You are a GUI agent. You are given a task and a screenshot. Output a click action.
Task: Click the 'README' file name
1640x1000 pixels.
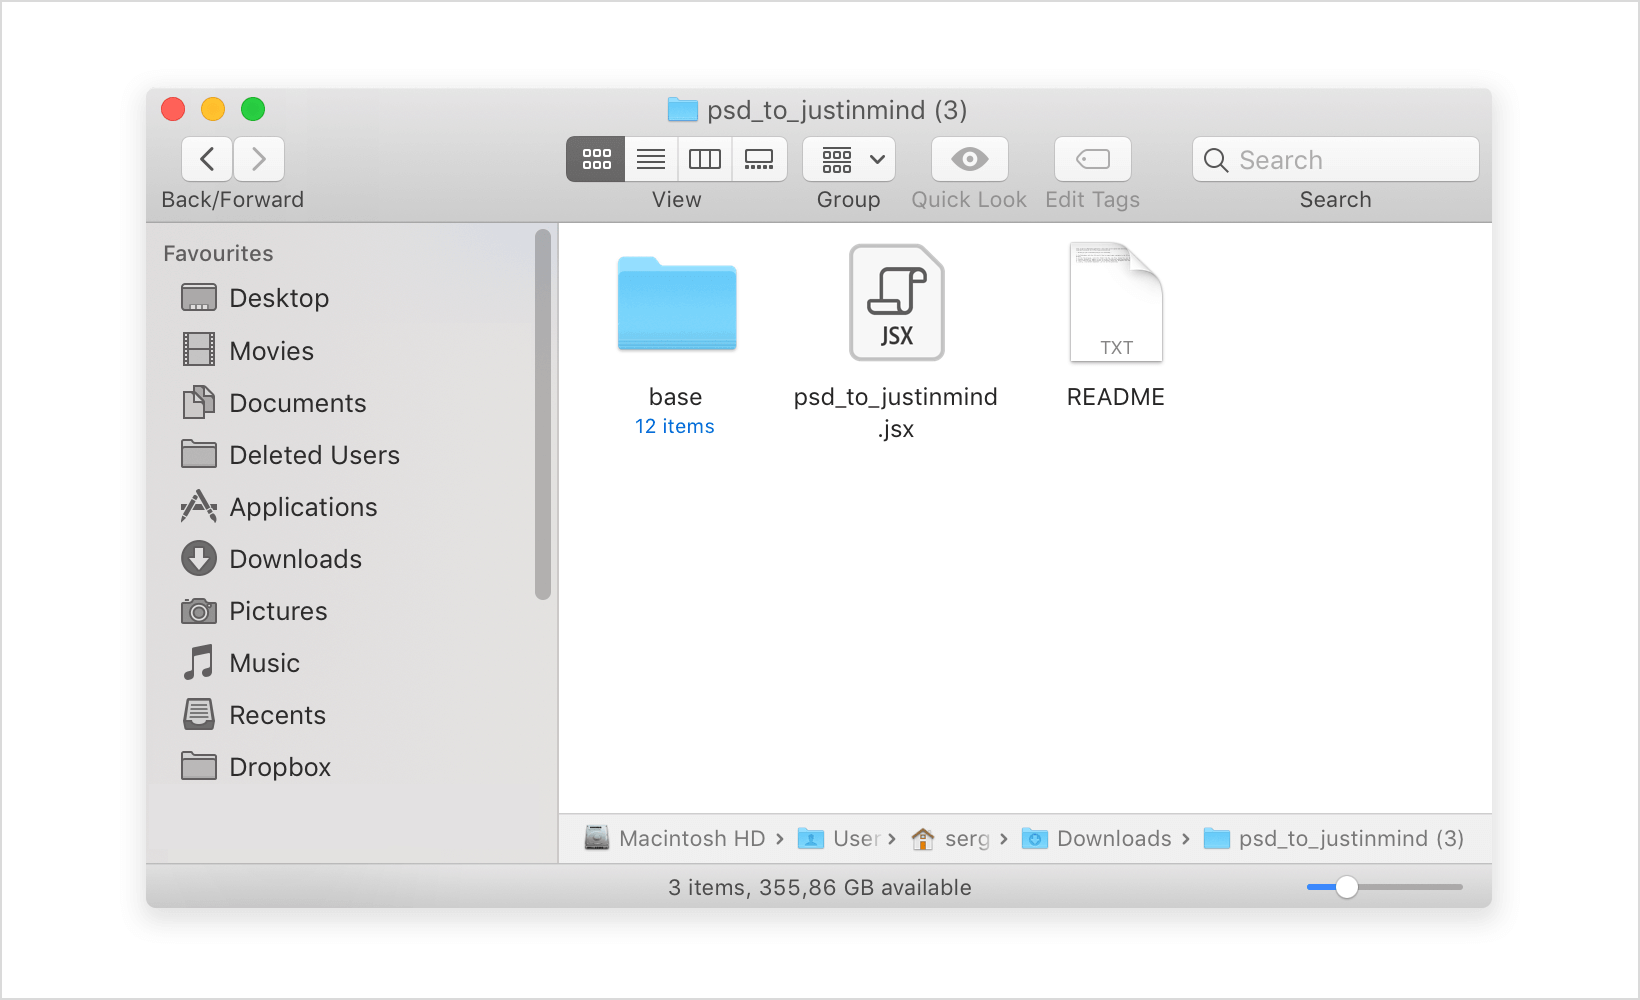coord(1116,397)
